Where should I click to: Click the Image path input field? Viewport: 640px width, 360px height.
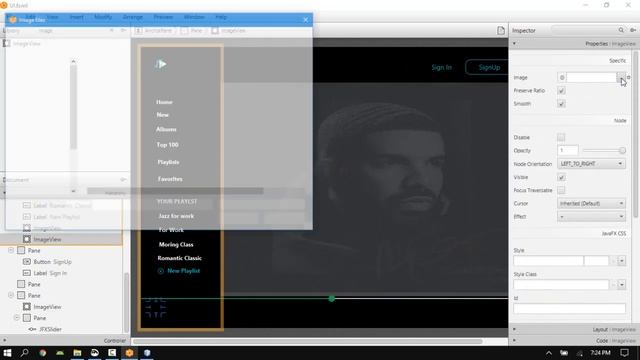(591, 77)
